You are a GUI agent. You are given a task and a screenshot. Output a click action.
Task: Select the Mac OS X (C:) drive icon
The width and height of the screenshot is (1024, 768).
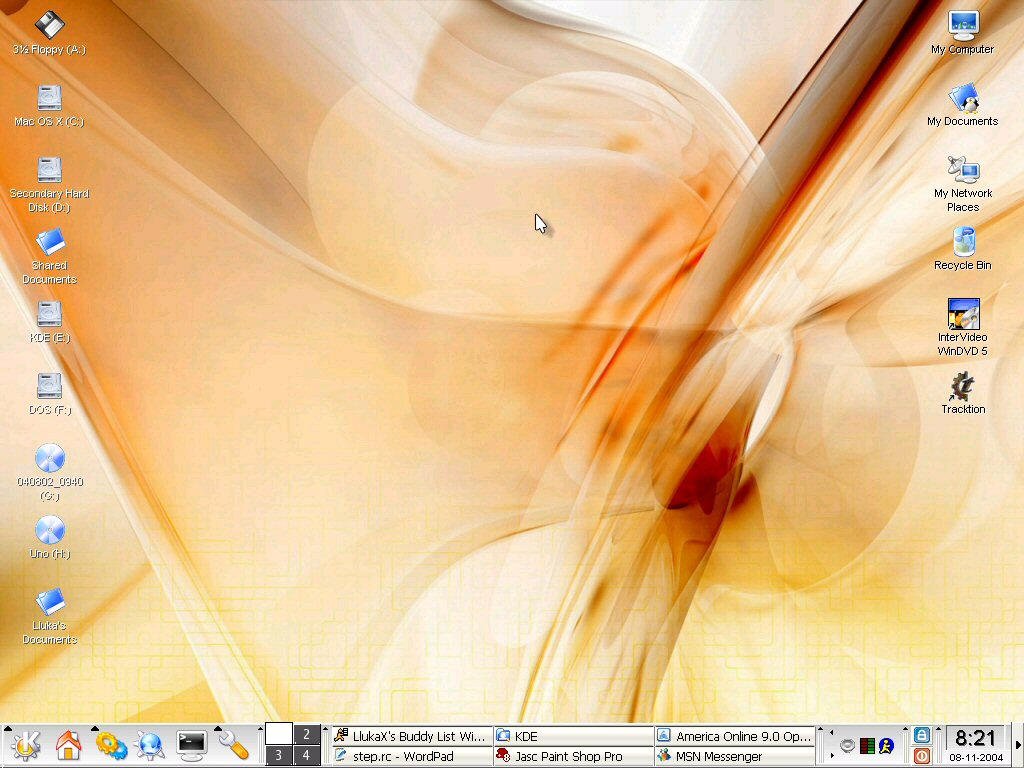[x=49, y=98]
